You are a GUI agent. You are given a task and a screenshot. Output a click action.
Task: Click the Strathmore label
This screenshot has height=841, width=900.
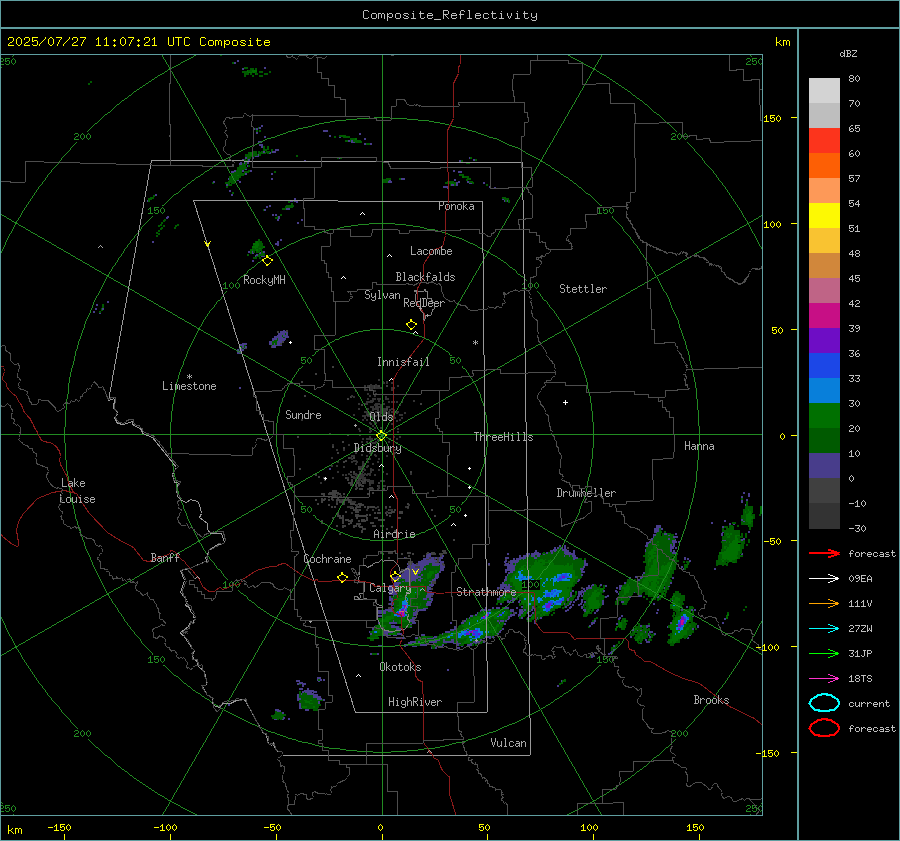coord(486,592)
